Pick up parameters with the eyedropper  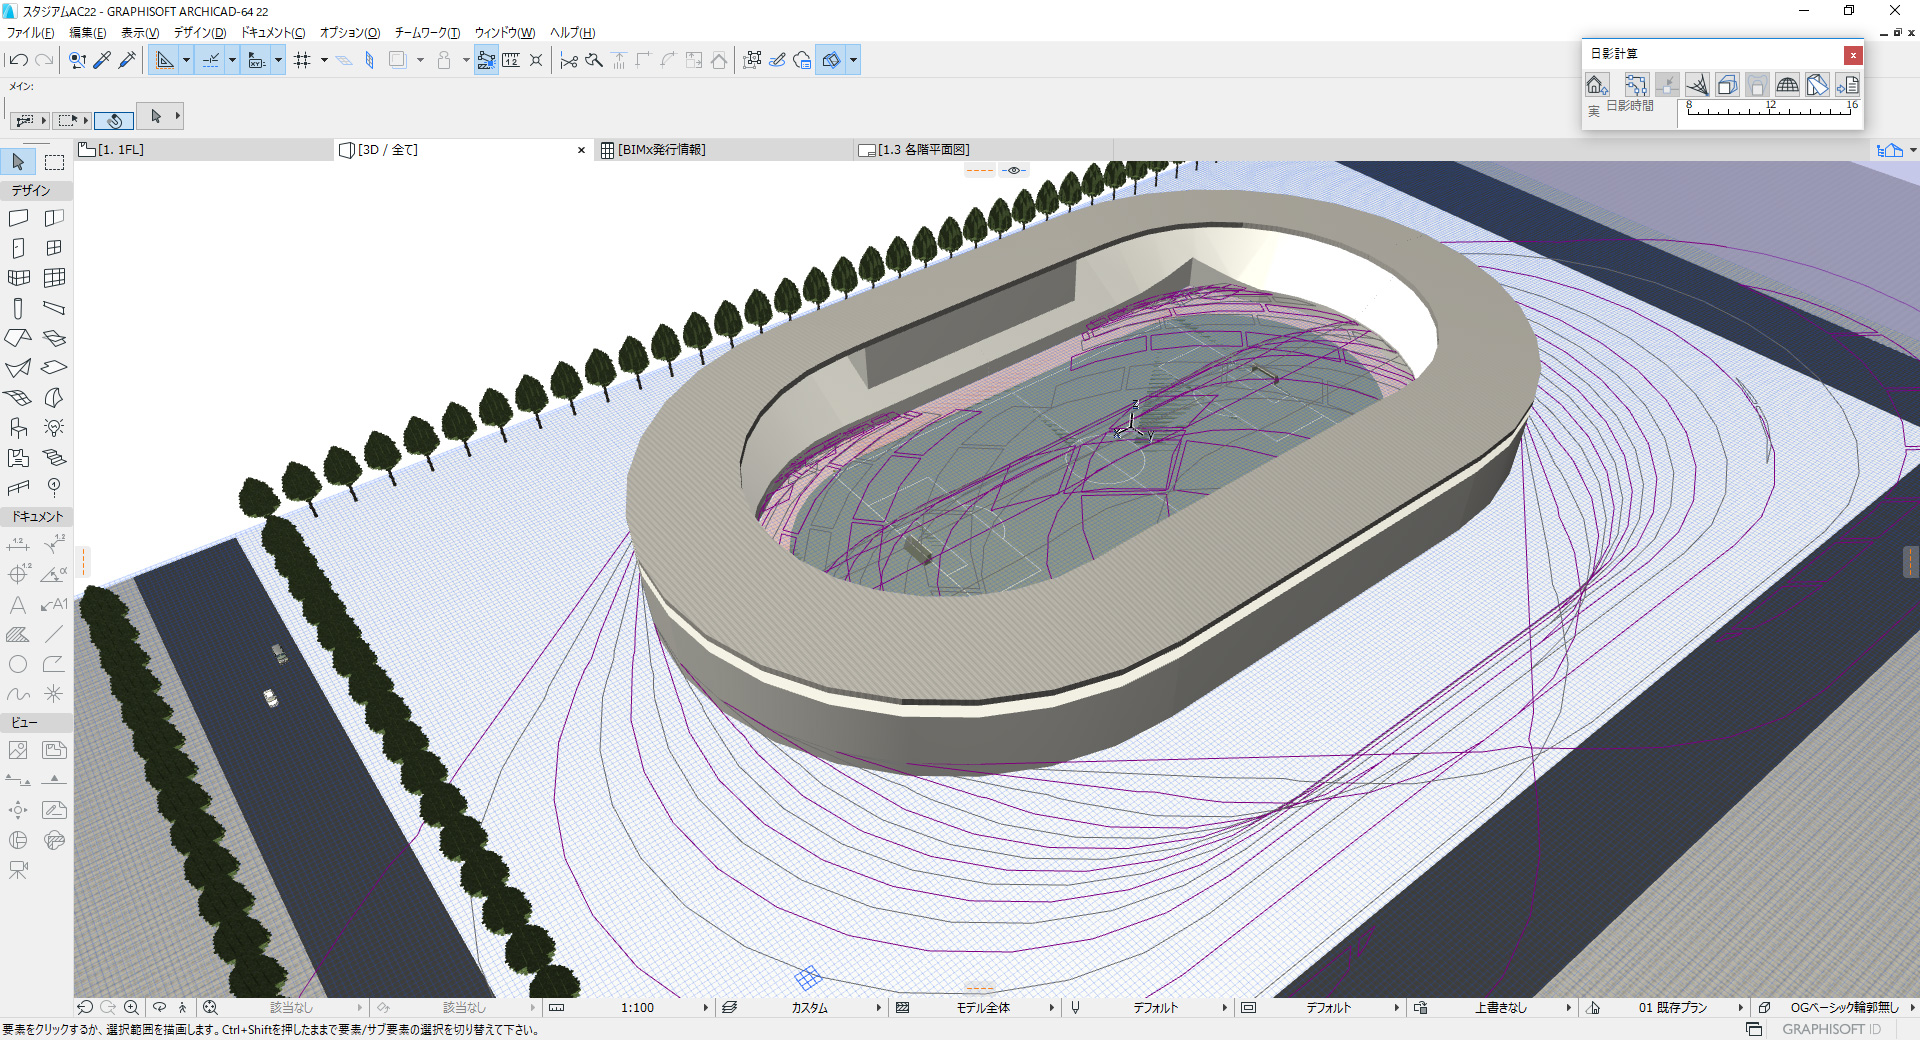click(x=102, y=60)
